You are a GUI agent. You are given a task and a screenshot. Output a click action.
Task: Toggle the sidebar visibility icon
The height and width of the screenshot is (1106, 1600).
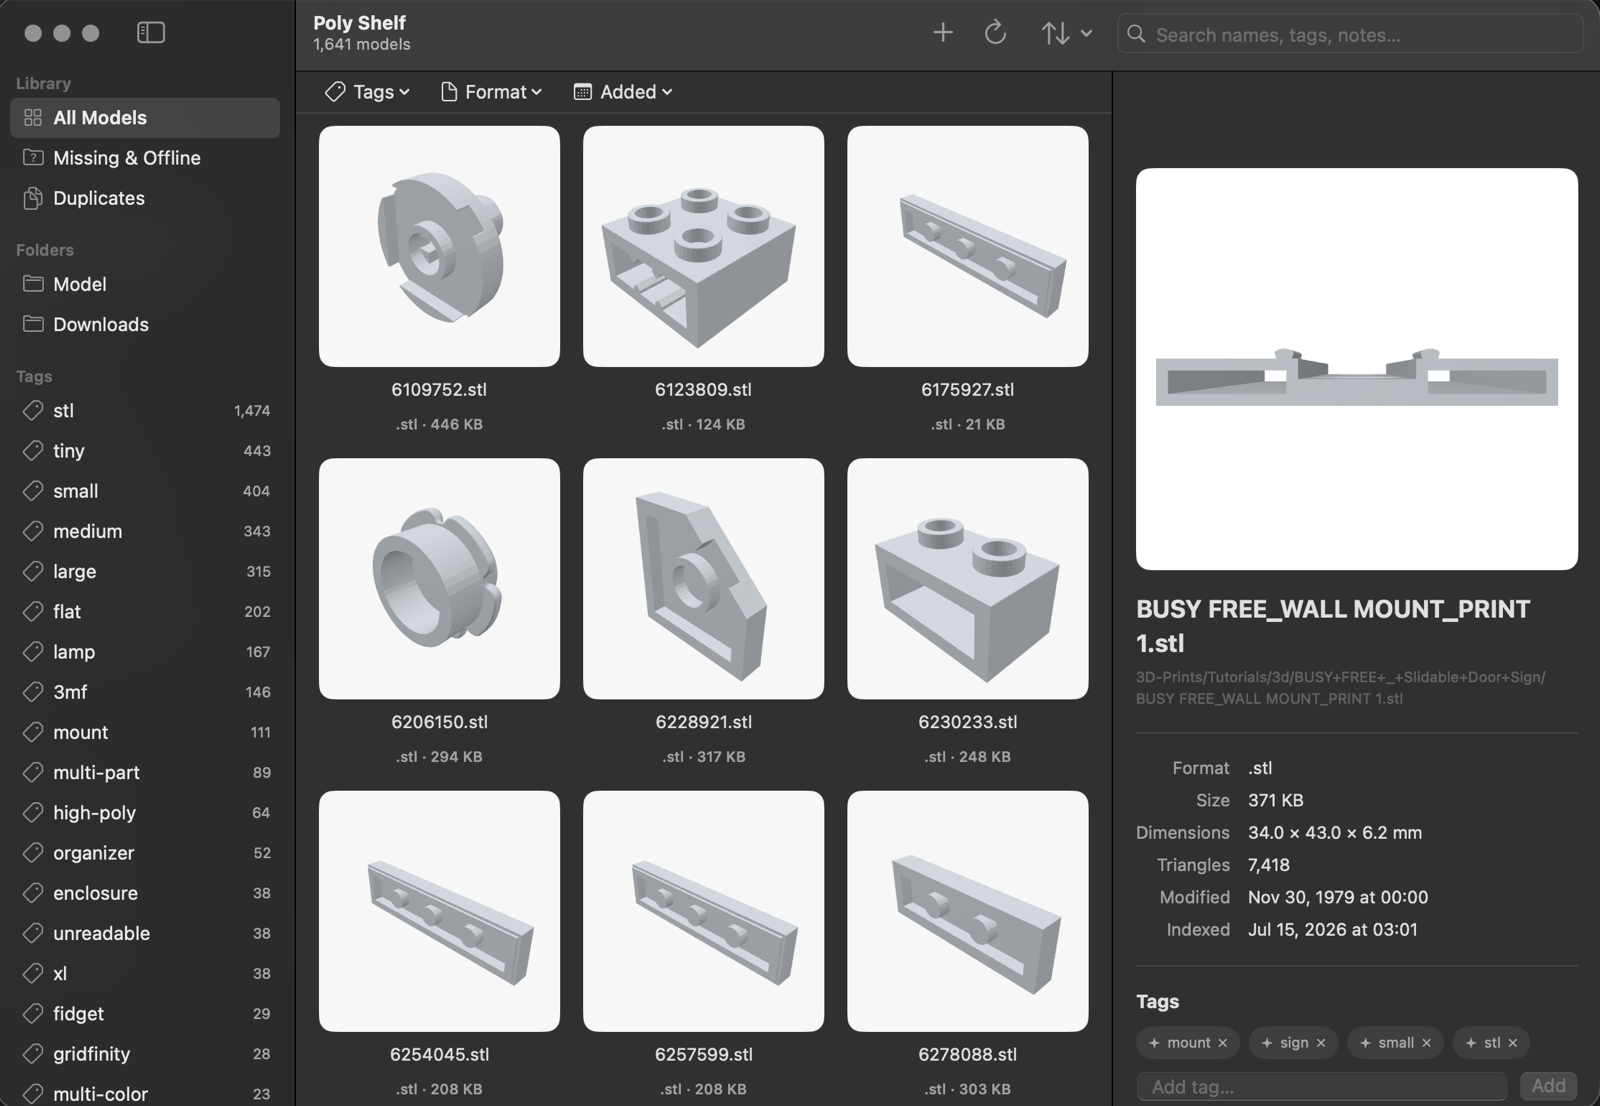(x=151, y=33)
